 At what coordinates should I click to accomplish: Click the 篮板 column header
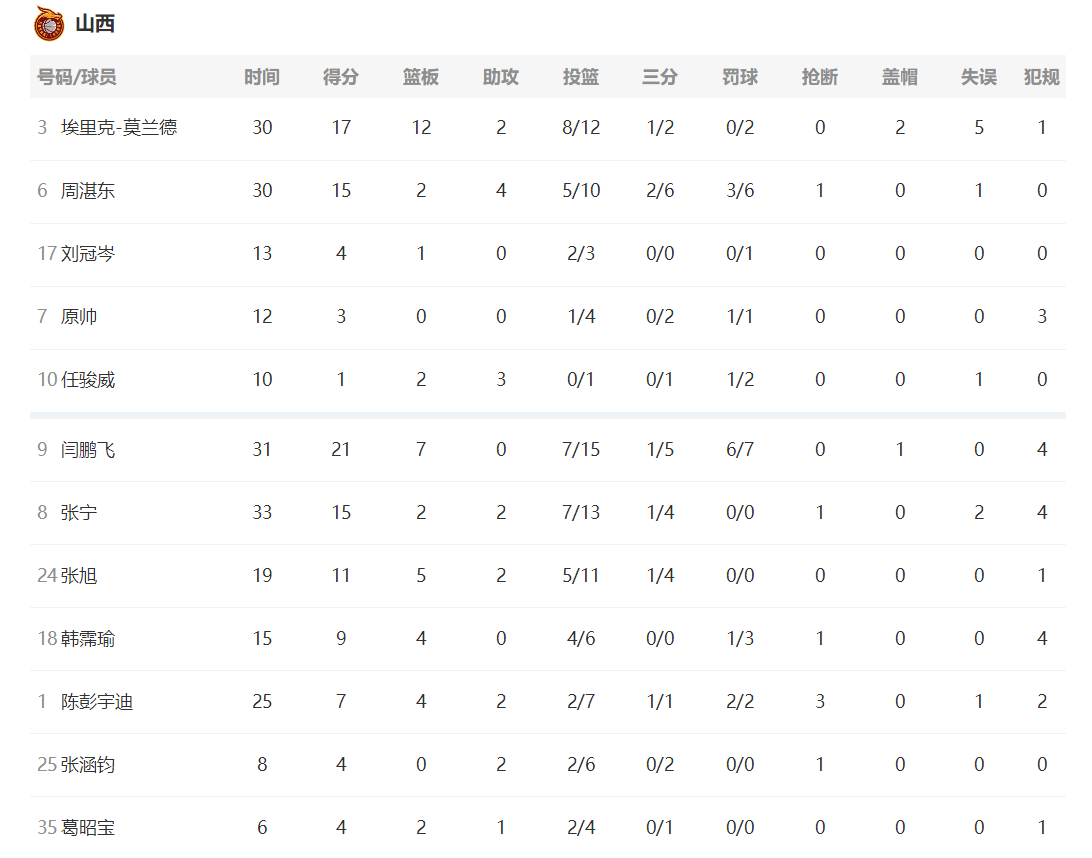tap(421, 77)
